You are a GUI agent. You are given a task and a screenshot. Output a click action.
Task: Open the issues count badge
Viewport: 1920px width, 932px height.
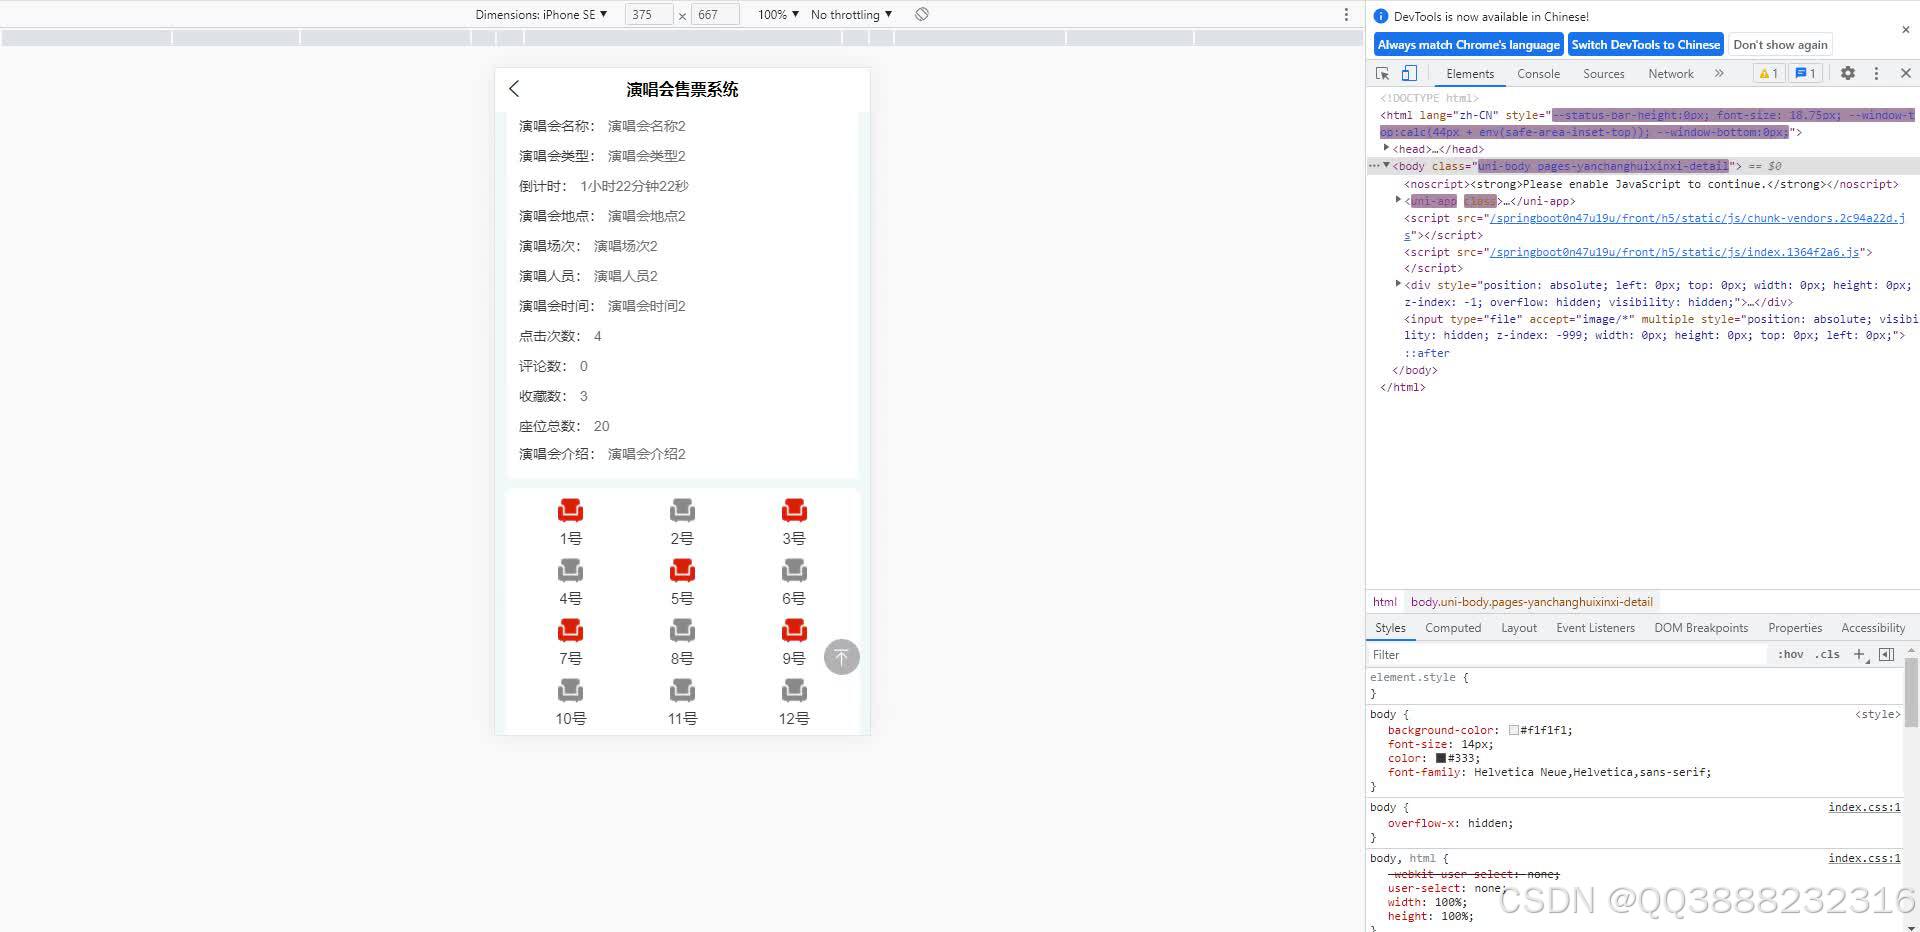(x=1805, y=73)
